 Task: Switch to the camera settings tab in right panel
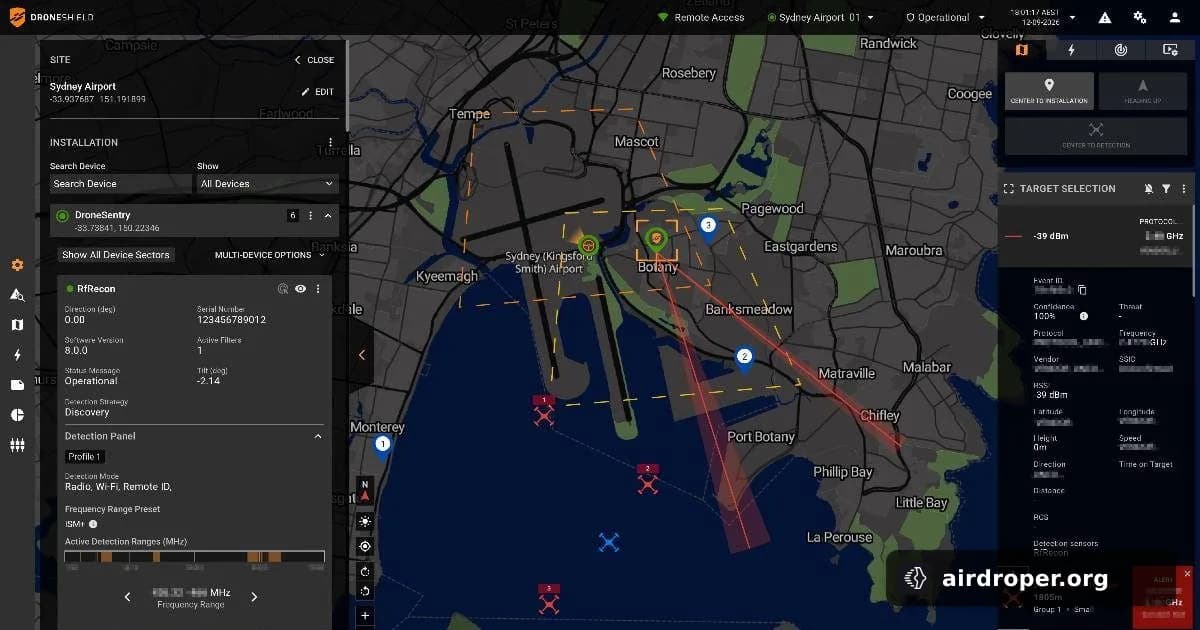tap(1170, 49)
